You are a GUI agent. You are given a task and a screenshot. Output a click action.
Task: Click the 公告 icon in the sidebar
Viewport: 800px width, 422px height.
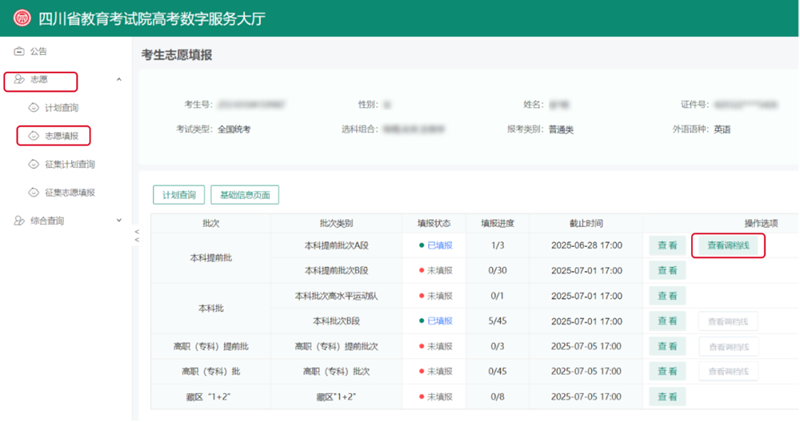pos(19,51)
